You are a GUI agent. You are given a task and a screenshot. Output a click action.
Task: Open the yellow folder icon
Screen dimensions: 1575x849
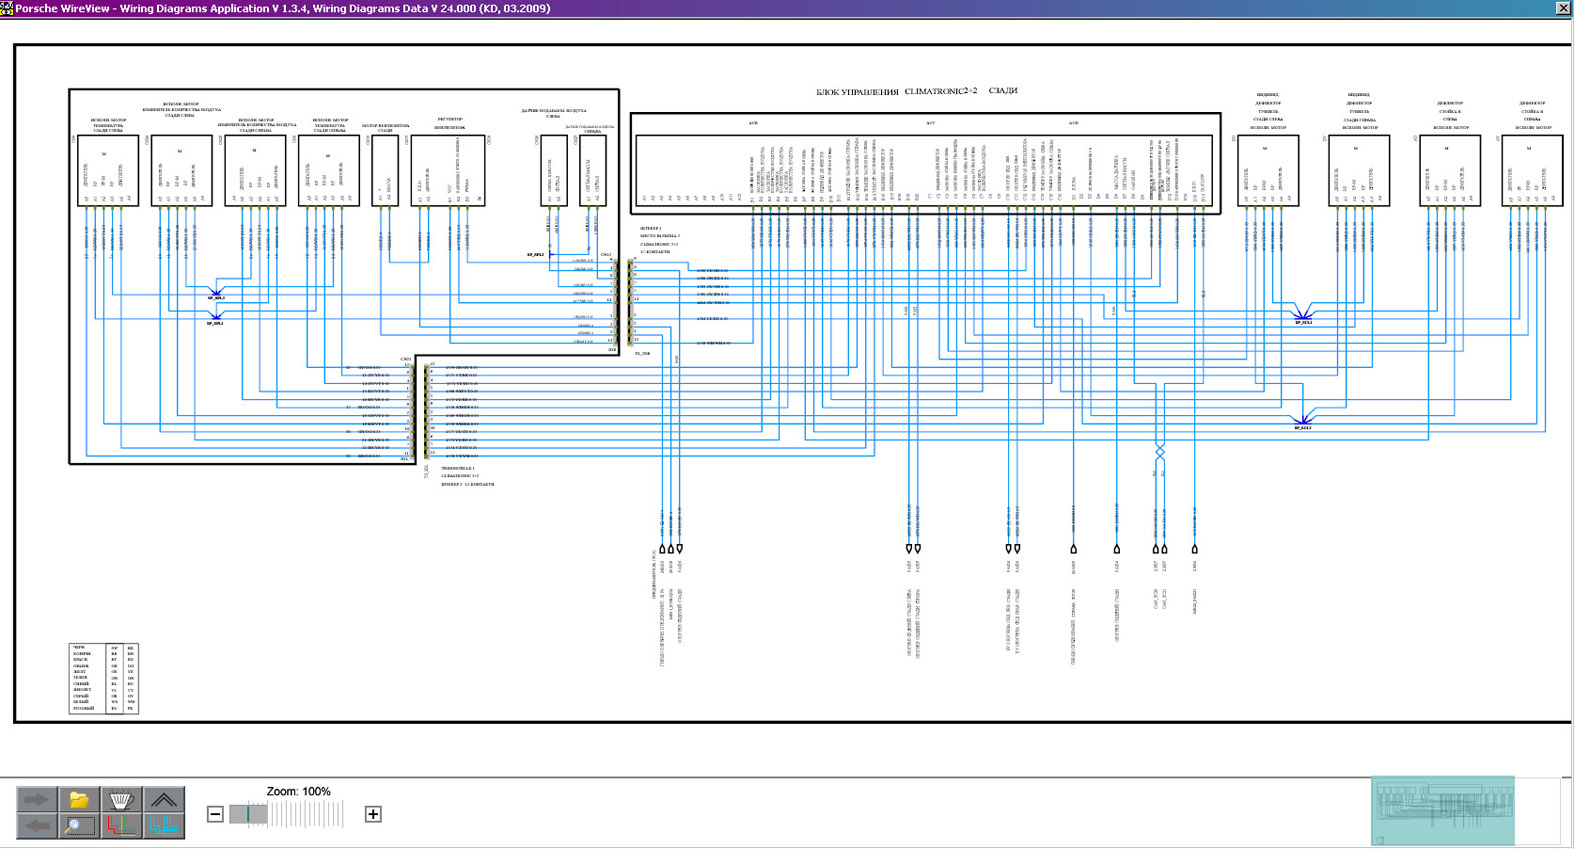pyautogui.click(x=78, y=799)
